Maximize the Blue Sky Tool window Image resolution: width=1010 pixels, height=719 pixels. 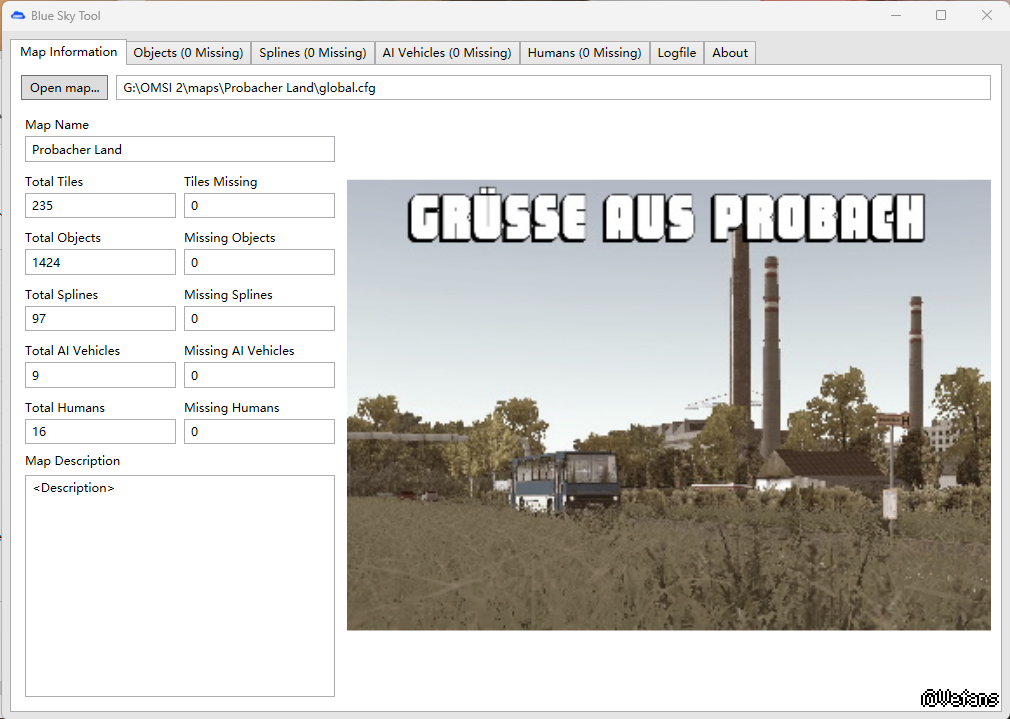941,15
